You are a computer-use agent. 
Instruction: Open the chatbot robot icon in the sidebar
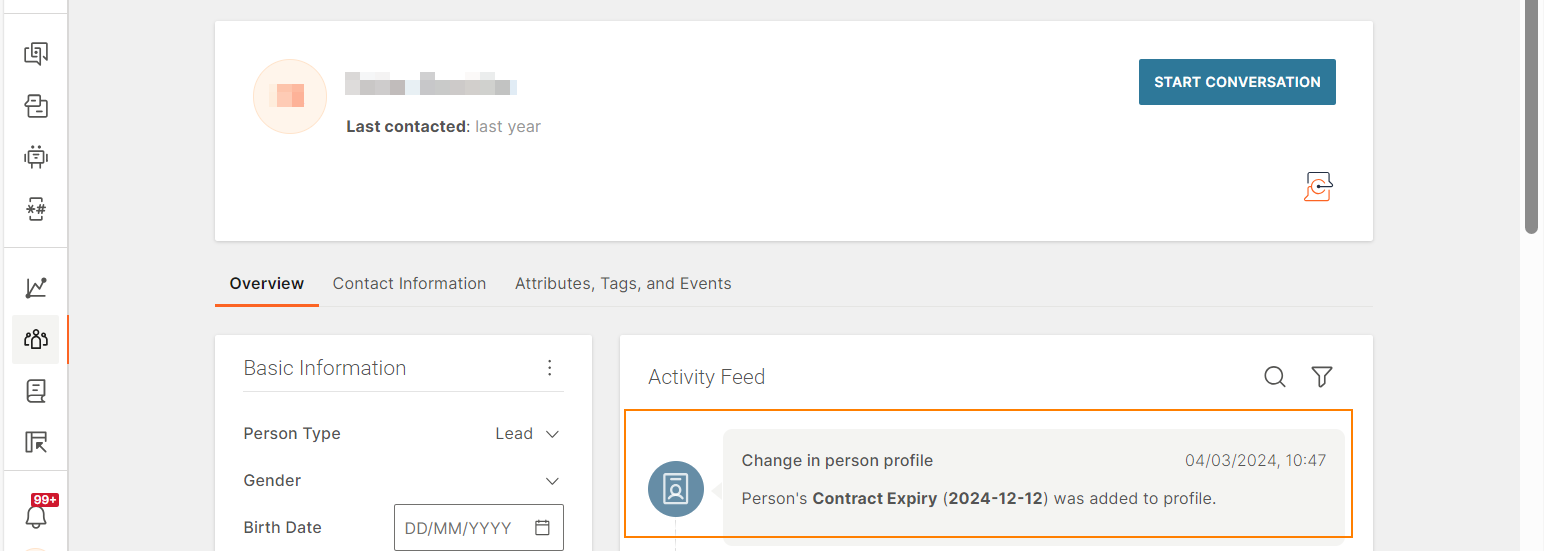point(36,157)
